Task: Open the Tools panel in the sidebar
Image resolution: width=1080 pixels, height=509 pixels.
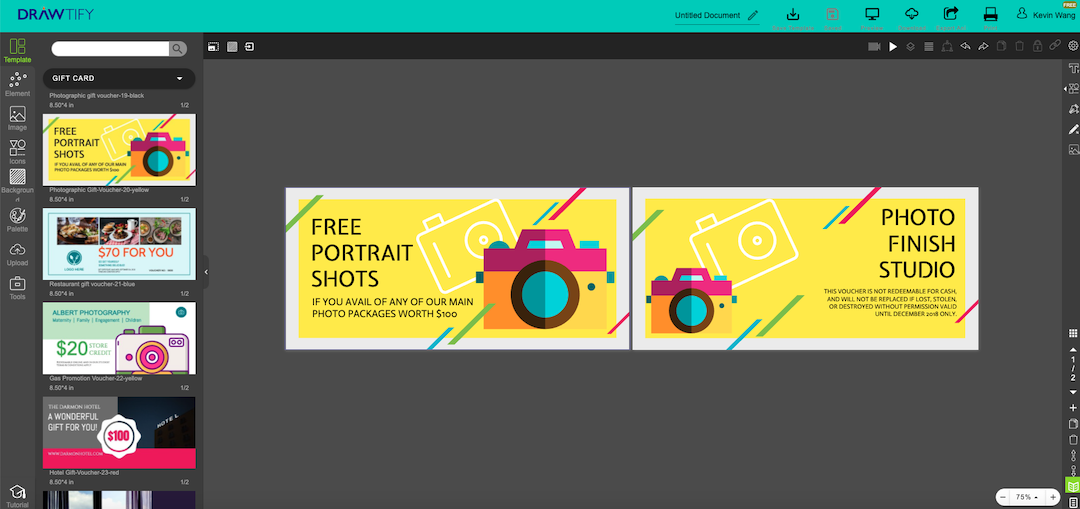Action: (17, 287)
